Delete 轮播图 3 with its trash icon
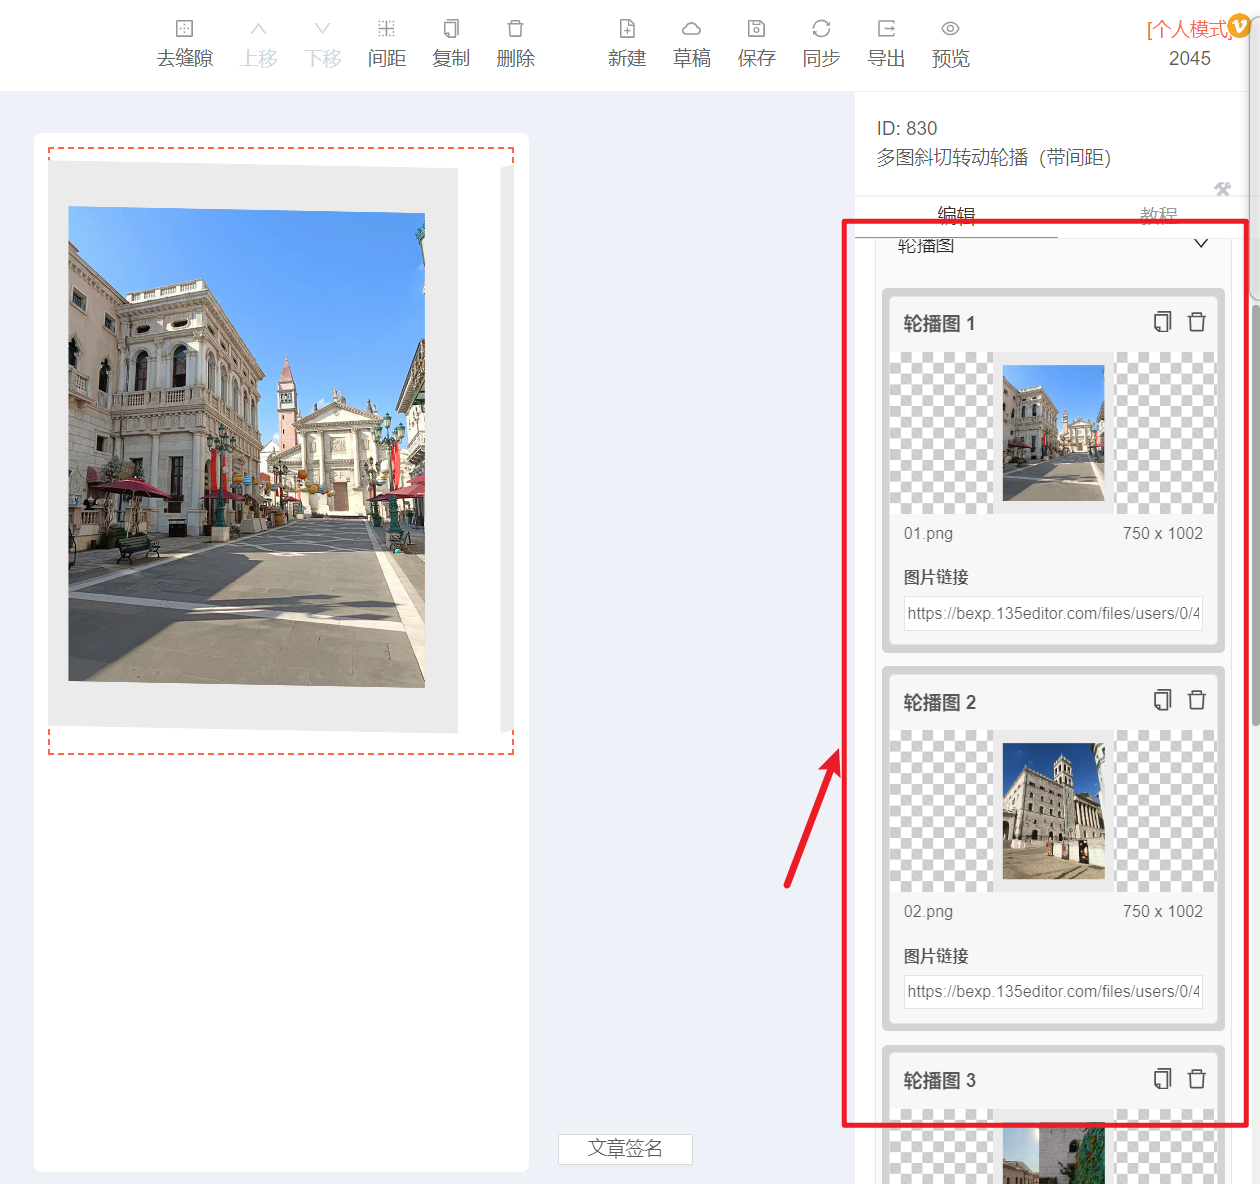Viewport: 1260px width, 1184px height. [1197, 1079]
